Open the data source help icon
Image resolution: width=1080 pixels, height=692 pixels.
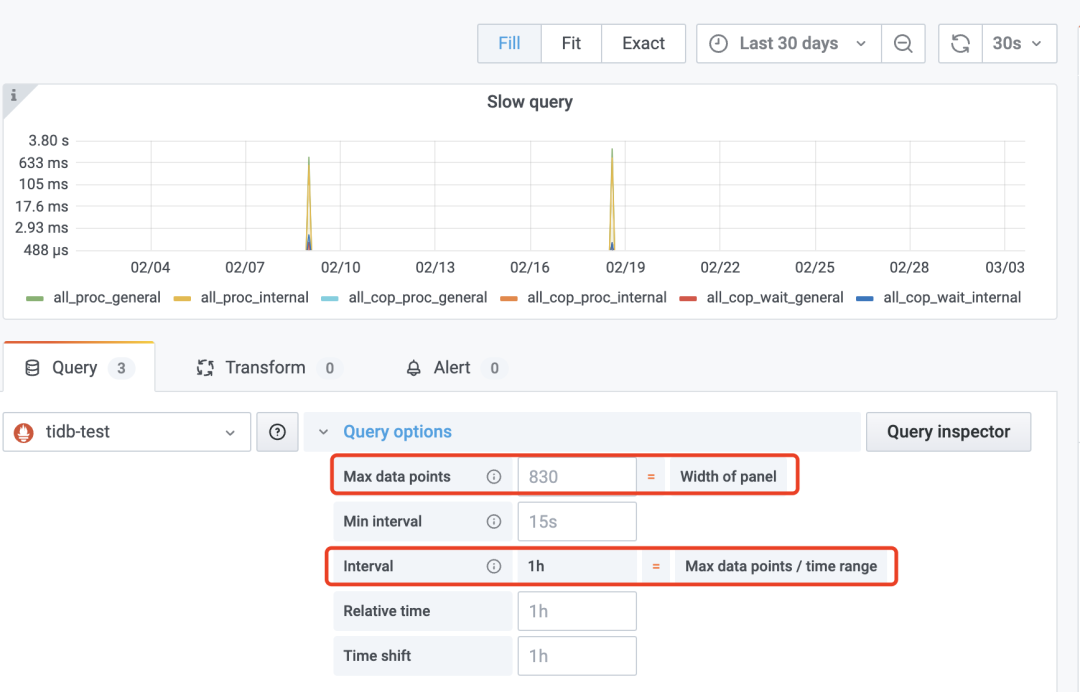click(x=278, y=432)
